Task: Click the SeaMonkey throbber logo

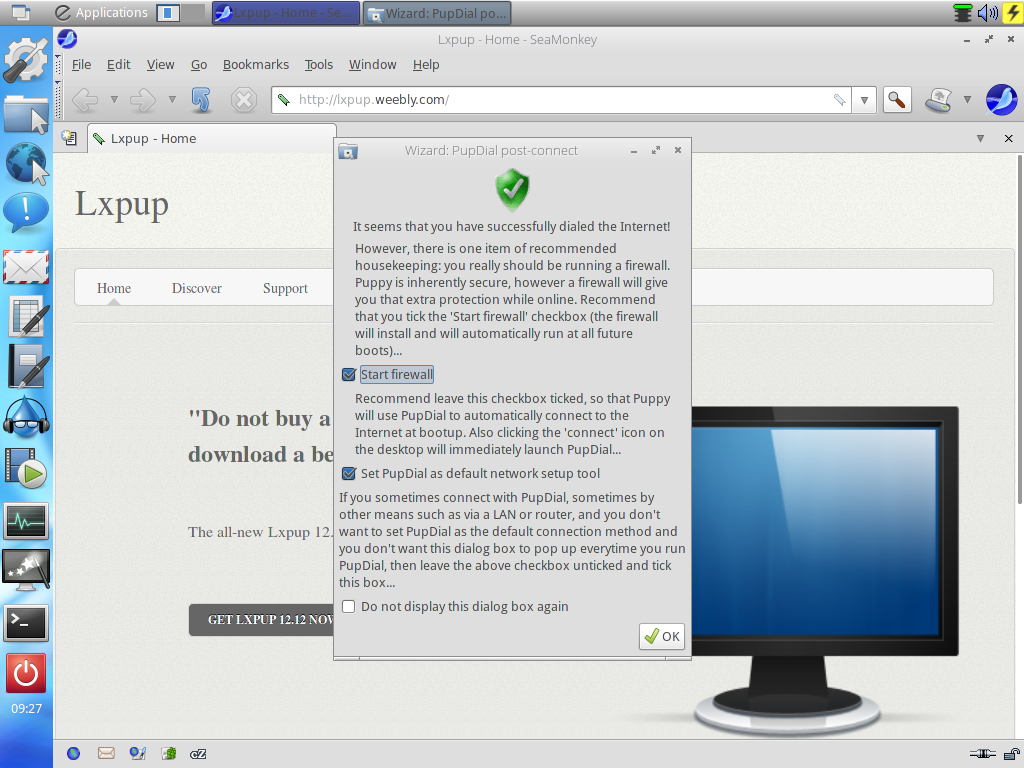Action: (x=1001, y=100)
